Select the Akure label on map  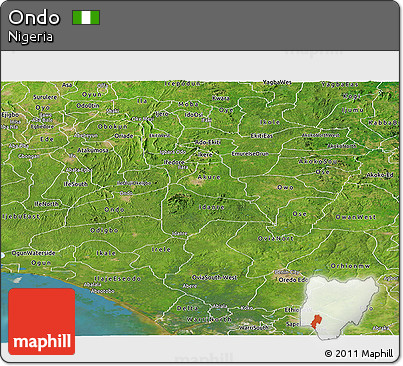coord(209,177)
